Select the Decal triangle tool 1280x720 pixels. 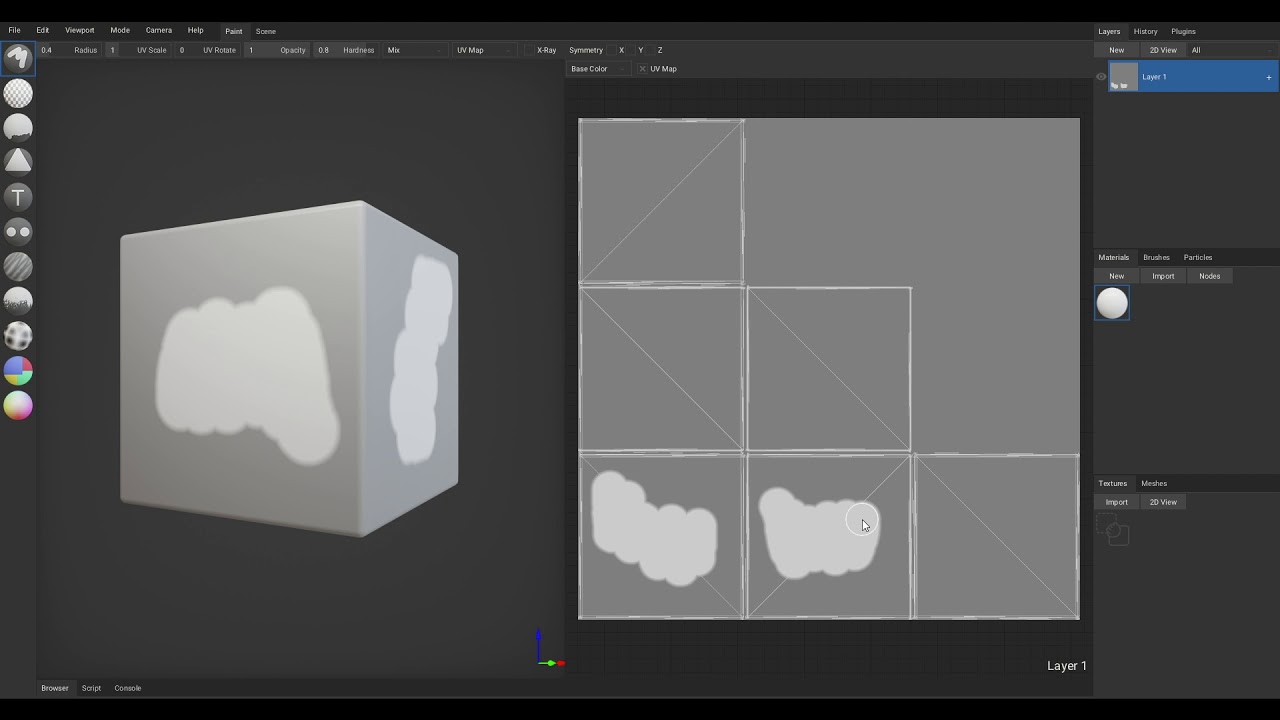coord(18,162)
